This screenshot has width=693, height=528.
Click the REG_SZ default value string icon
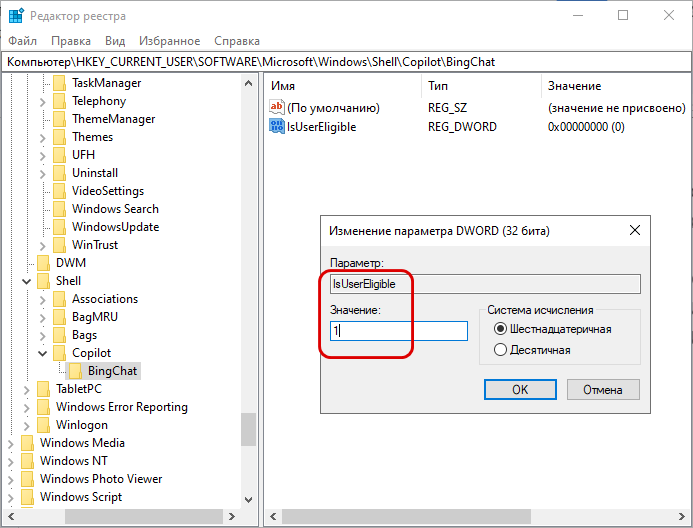pyautogui.click(x=277, y=107)
